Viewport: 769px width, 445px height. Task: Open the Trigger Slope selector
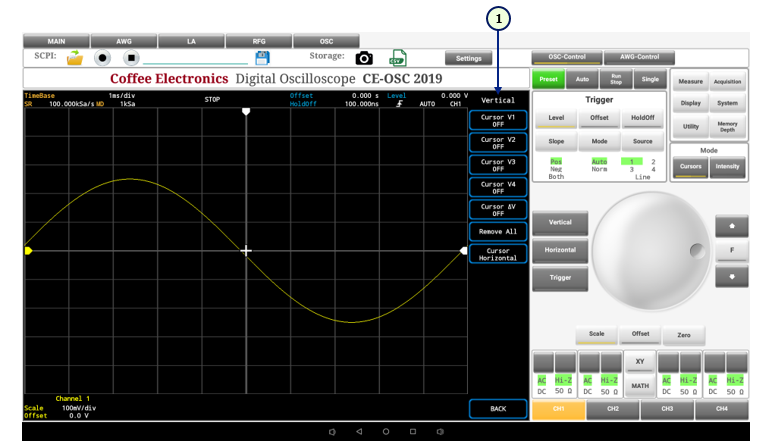[x=555, y=141]
